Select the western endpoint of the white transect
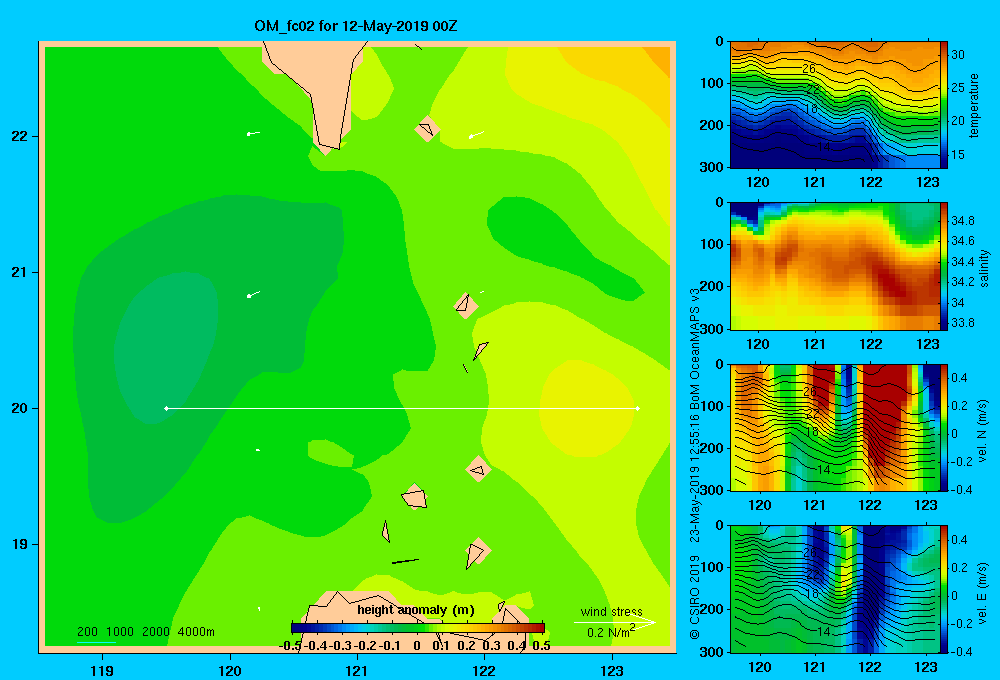This screenshot has height=680, width=1000. [166, 408]
